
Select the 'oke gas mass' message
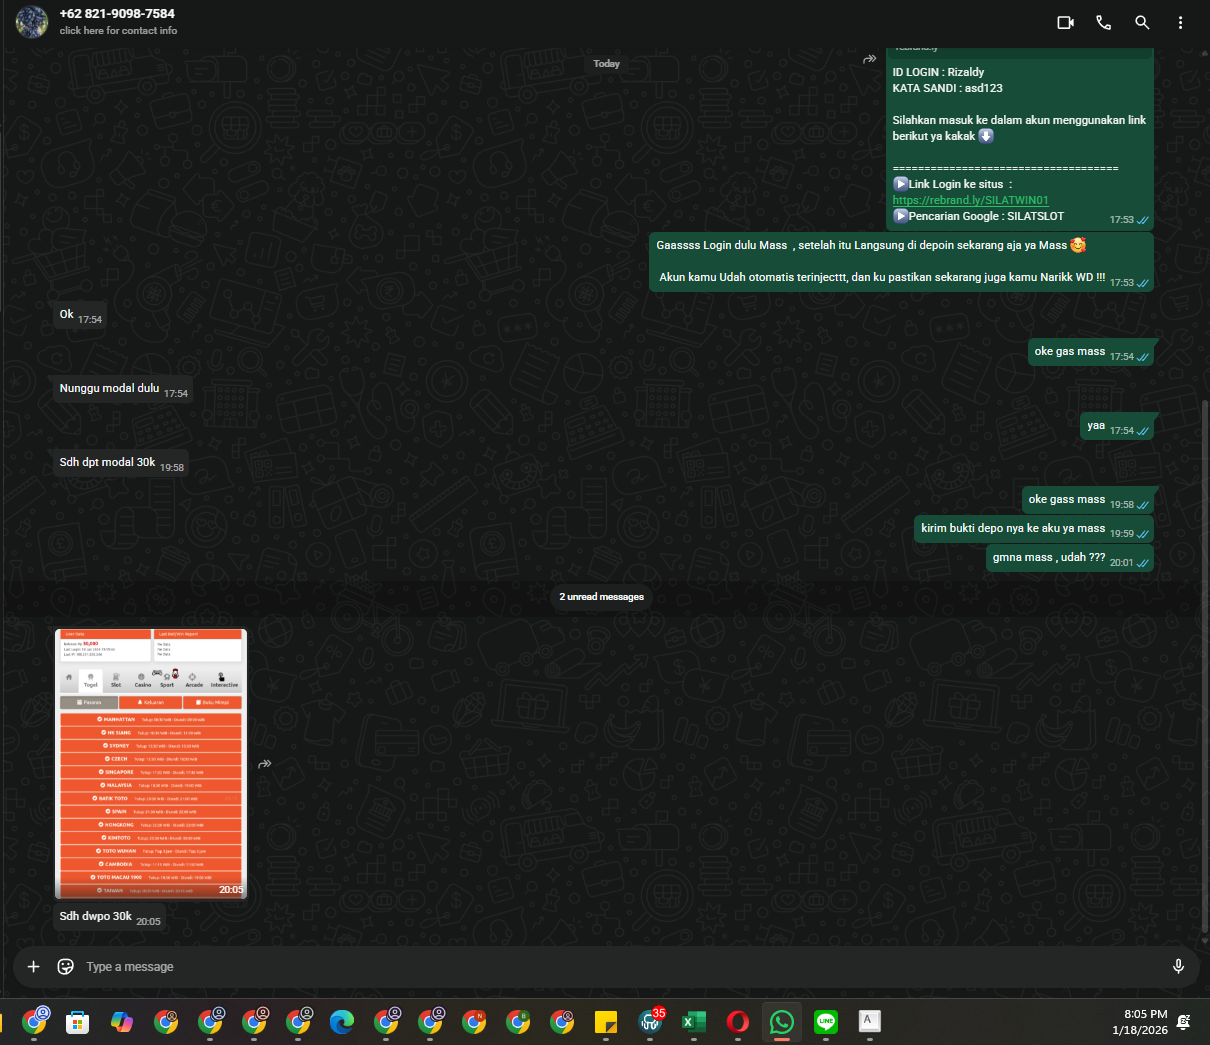[1091, 352]
